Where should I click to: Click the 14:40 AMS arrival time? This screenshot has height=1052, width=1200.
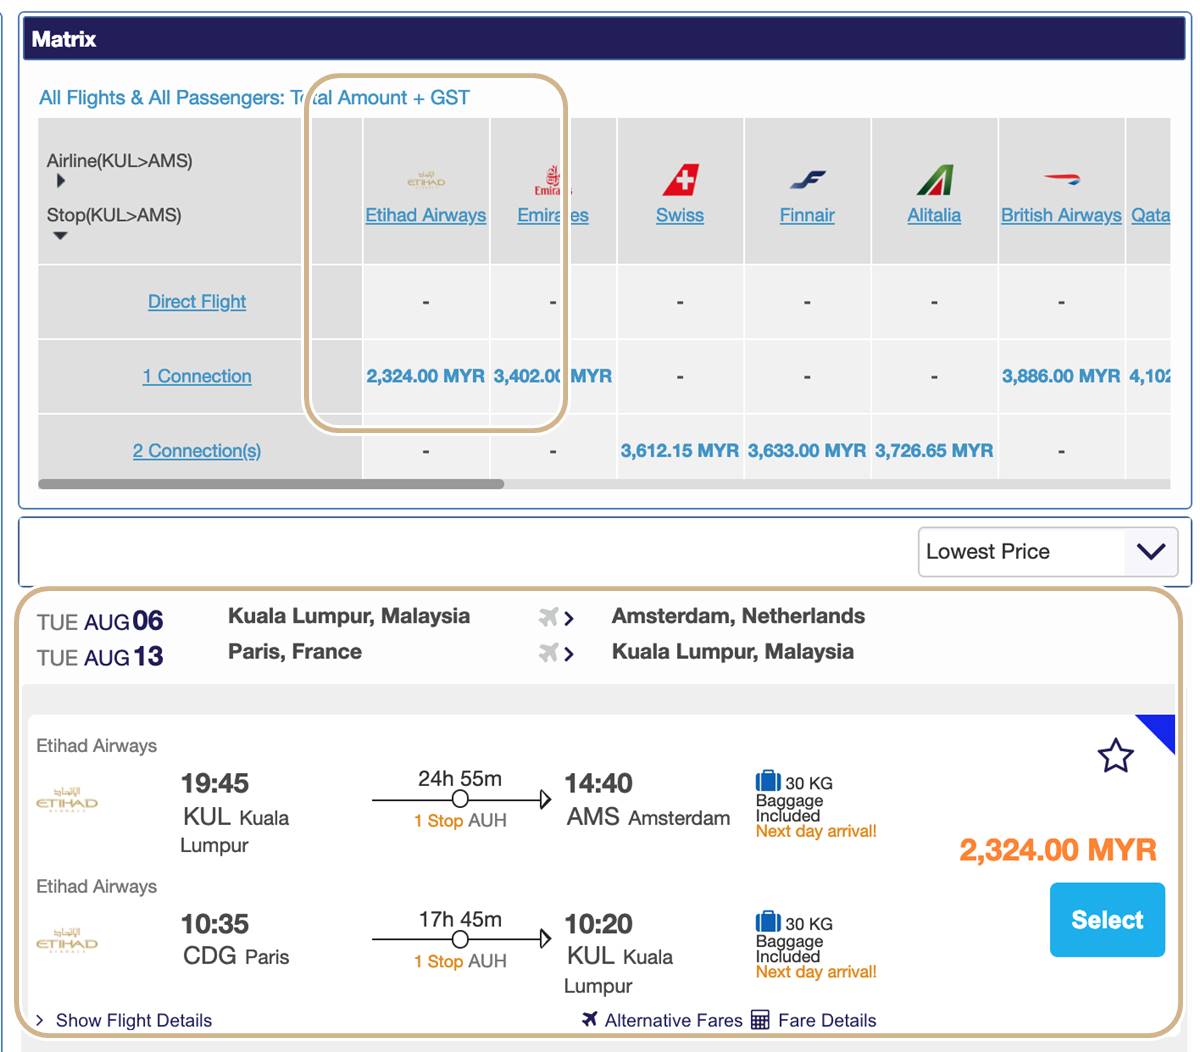point(598,783)
